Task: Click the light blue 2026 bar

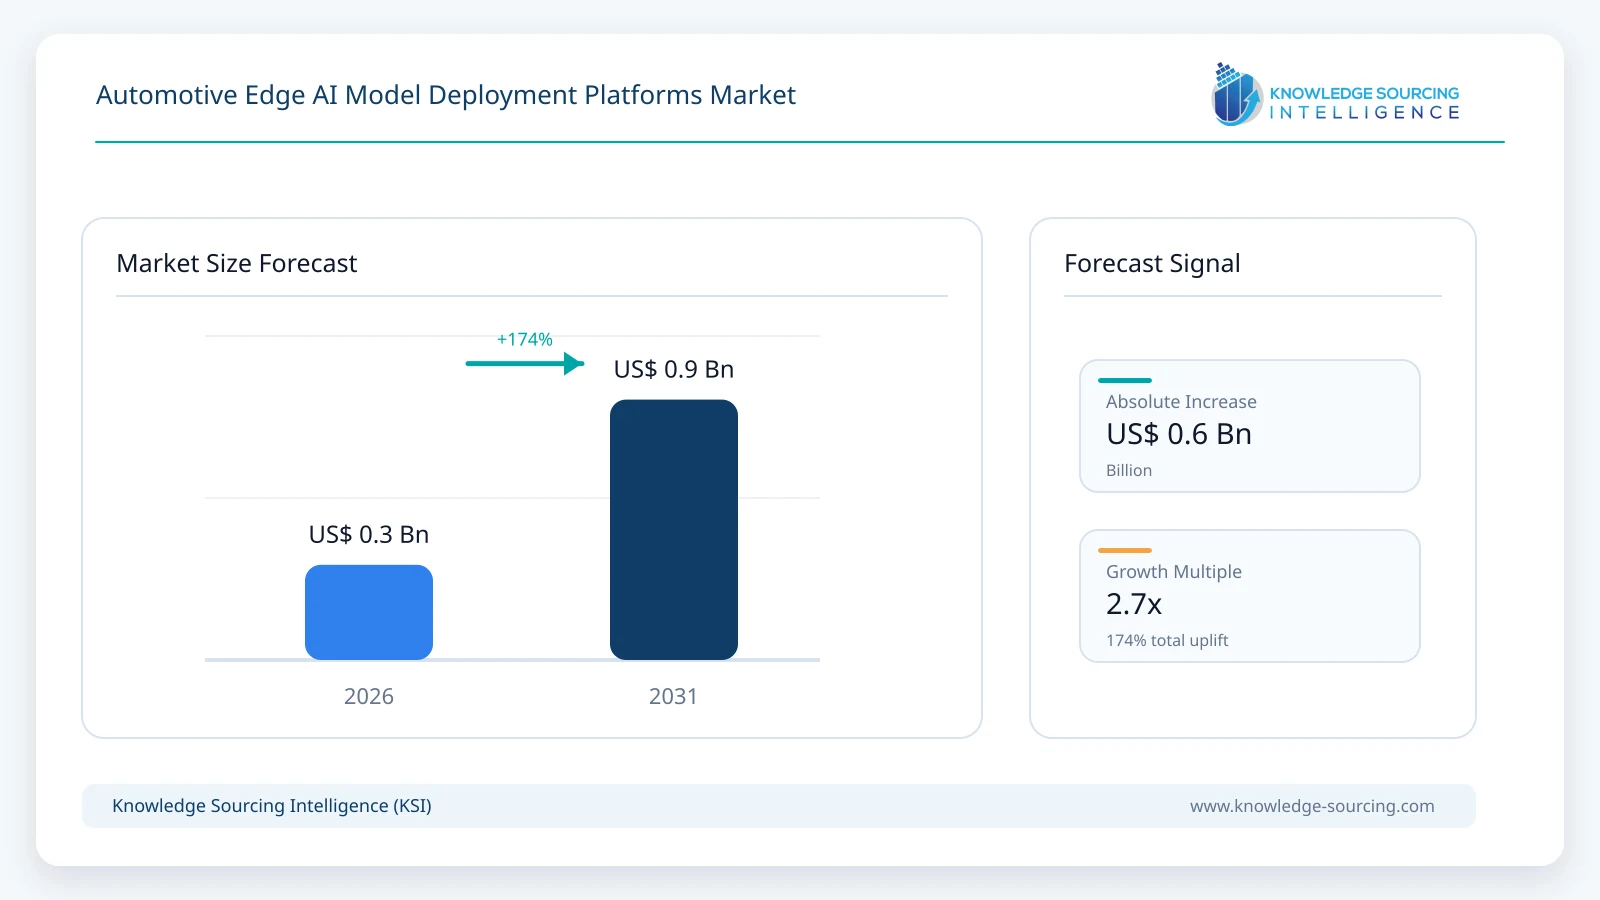Action: point(369,612)
